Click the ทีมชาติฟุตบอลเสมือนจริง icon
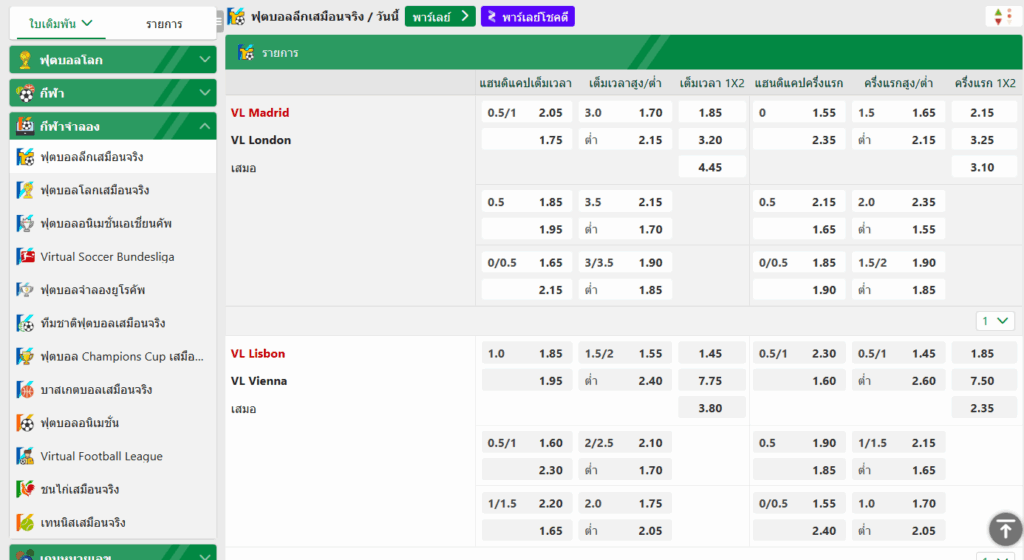 tap(25, 323)
